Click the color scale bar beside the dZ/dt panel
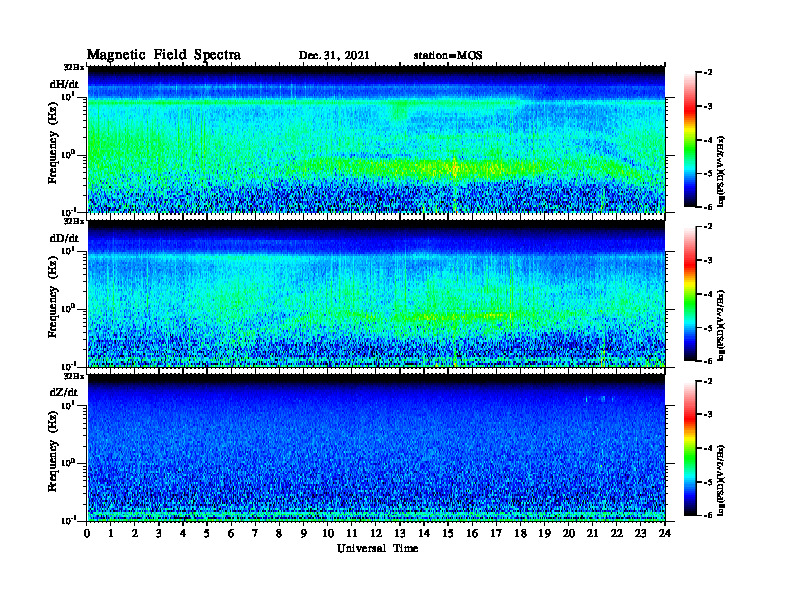 click(690, 448)
